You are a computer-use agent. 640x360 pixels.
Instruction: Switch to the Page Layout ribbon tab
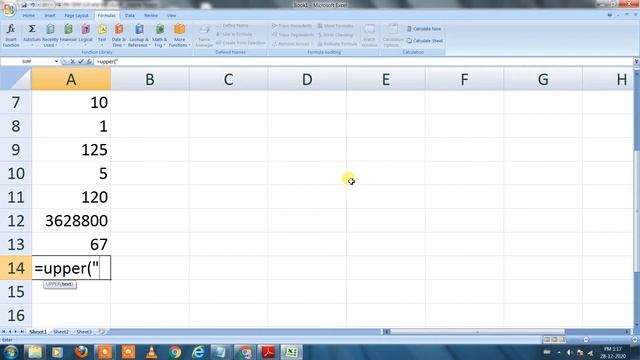[76, 16]
